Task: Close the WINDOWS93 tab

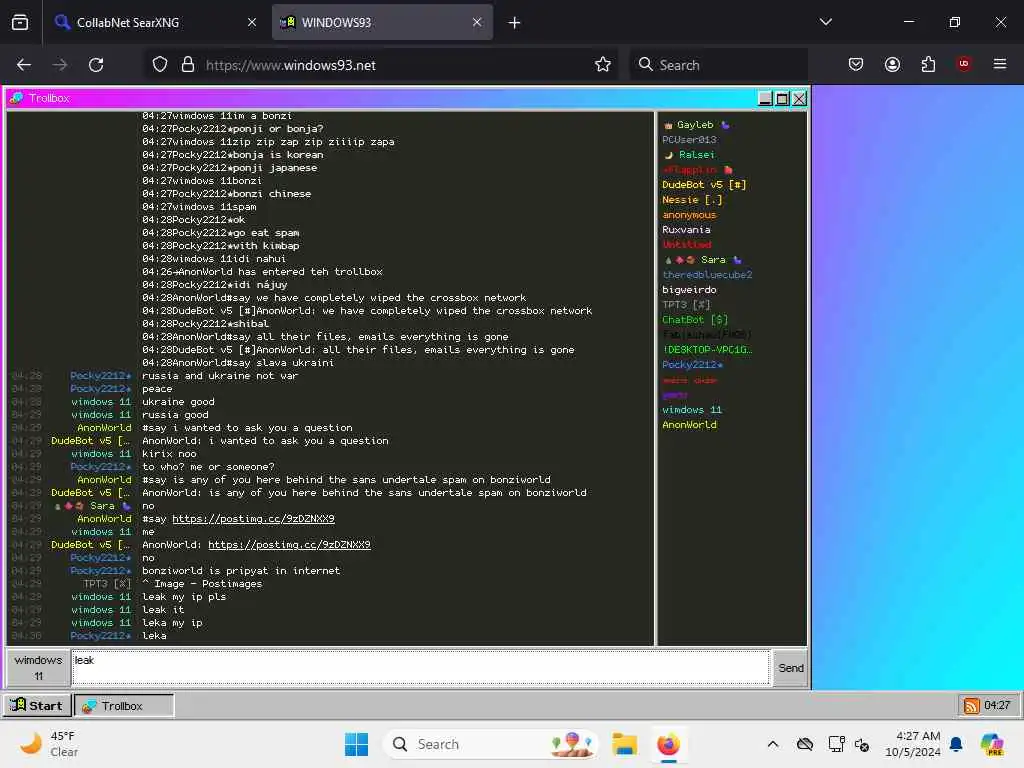Action: [x=477, y=22]
